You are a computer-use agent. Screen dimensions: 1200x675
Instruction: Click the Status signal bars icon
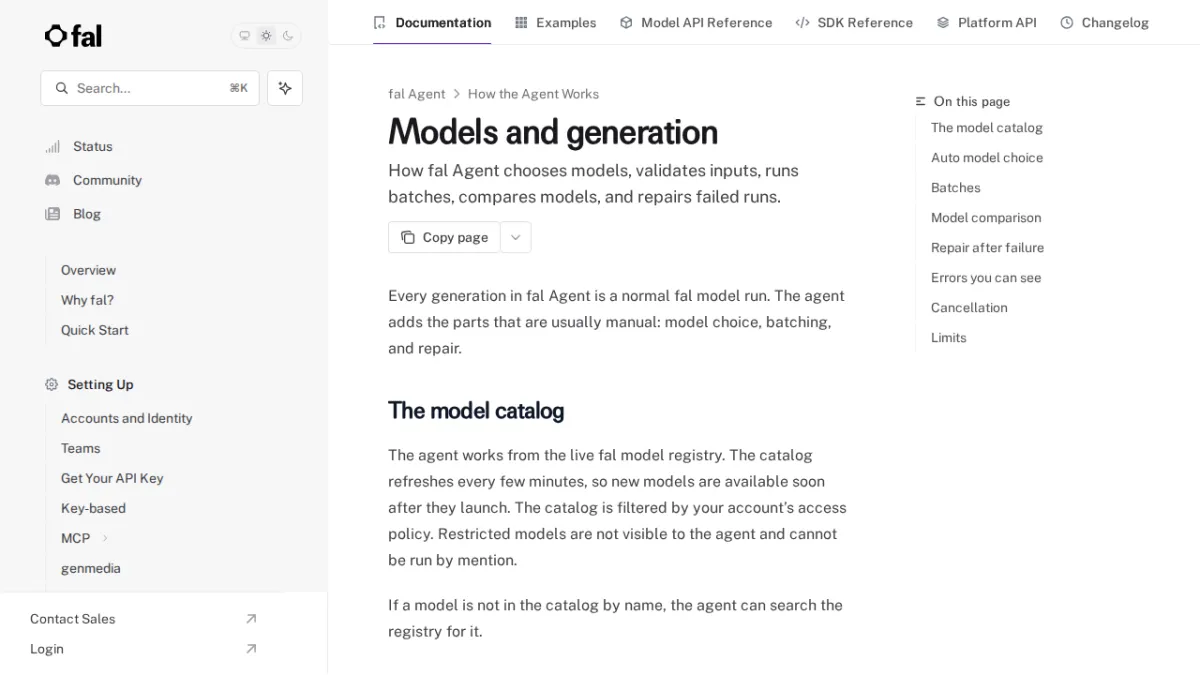[52, 146]
